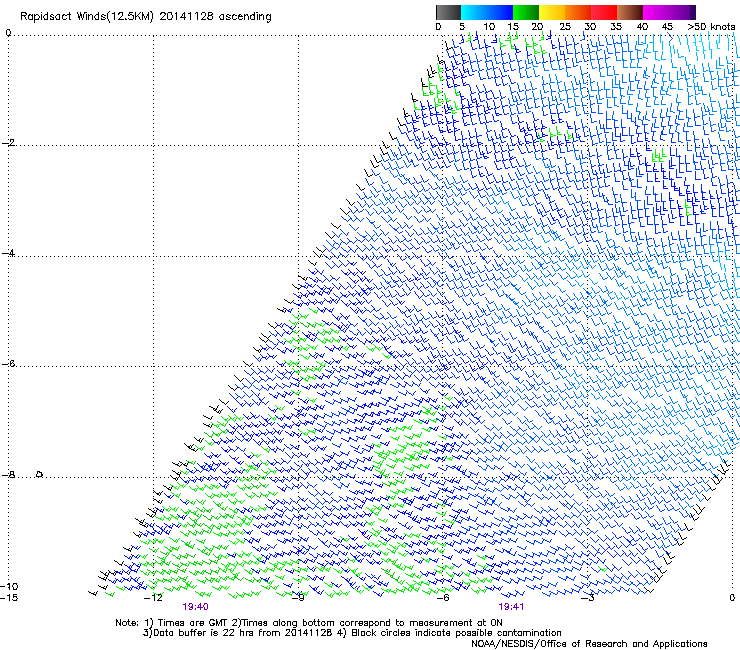This screenshot has height=650, width=740.
Task: Click the '-4' latitude axis label
Action: click(x=8, y=253)
